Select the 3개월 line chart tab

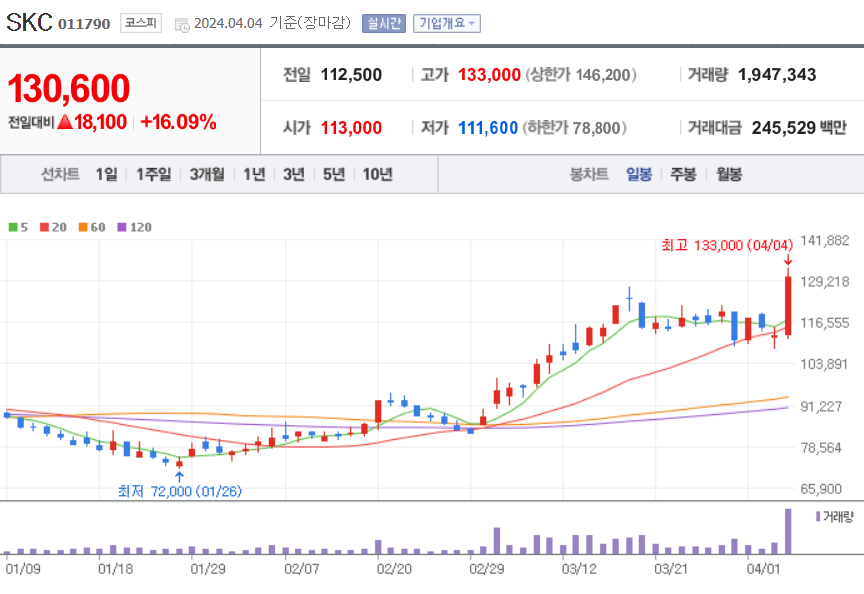click(x=207, y=175)
